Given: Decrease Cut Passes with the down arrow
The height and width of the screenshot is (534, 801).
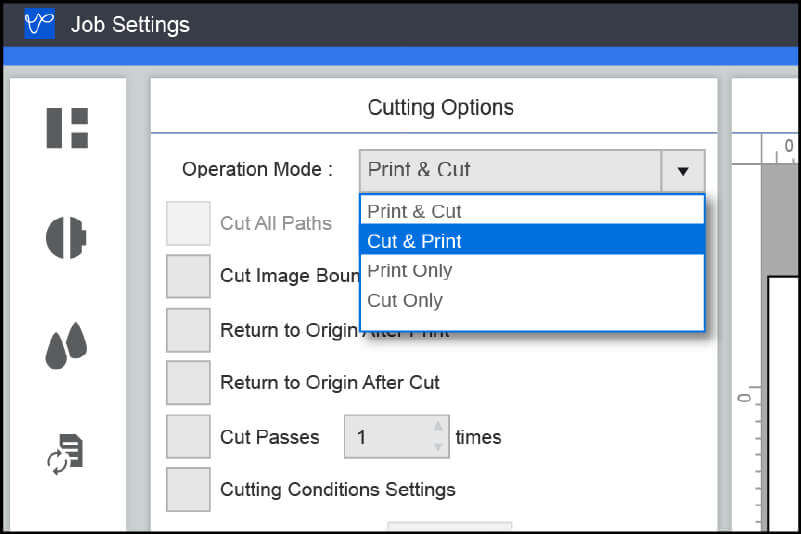Looking at the screenshot, I should [437, 447].
